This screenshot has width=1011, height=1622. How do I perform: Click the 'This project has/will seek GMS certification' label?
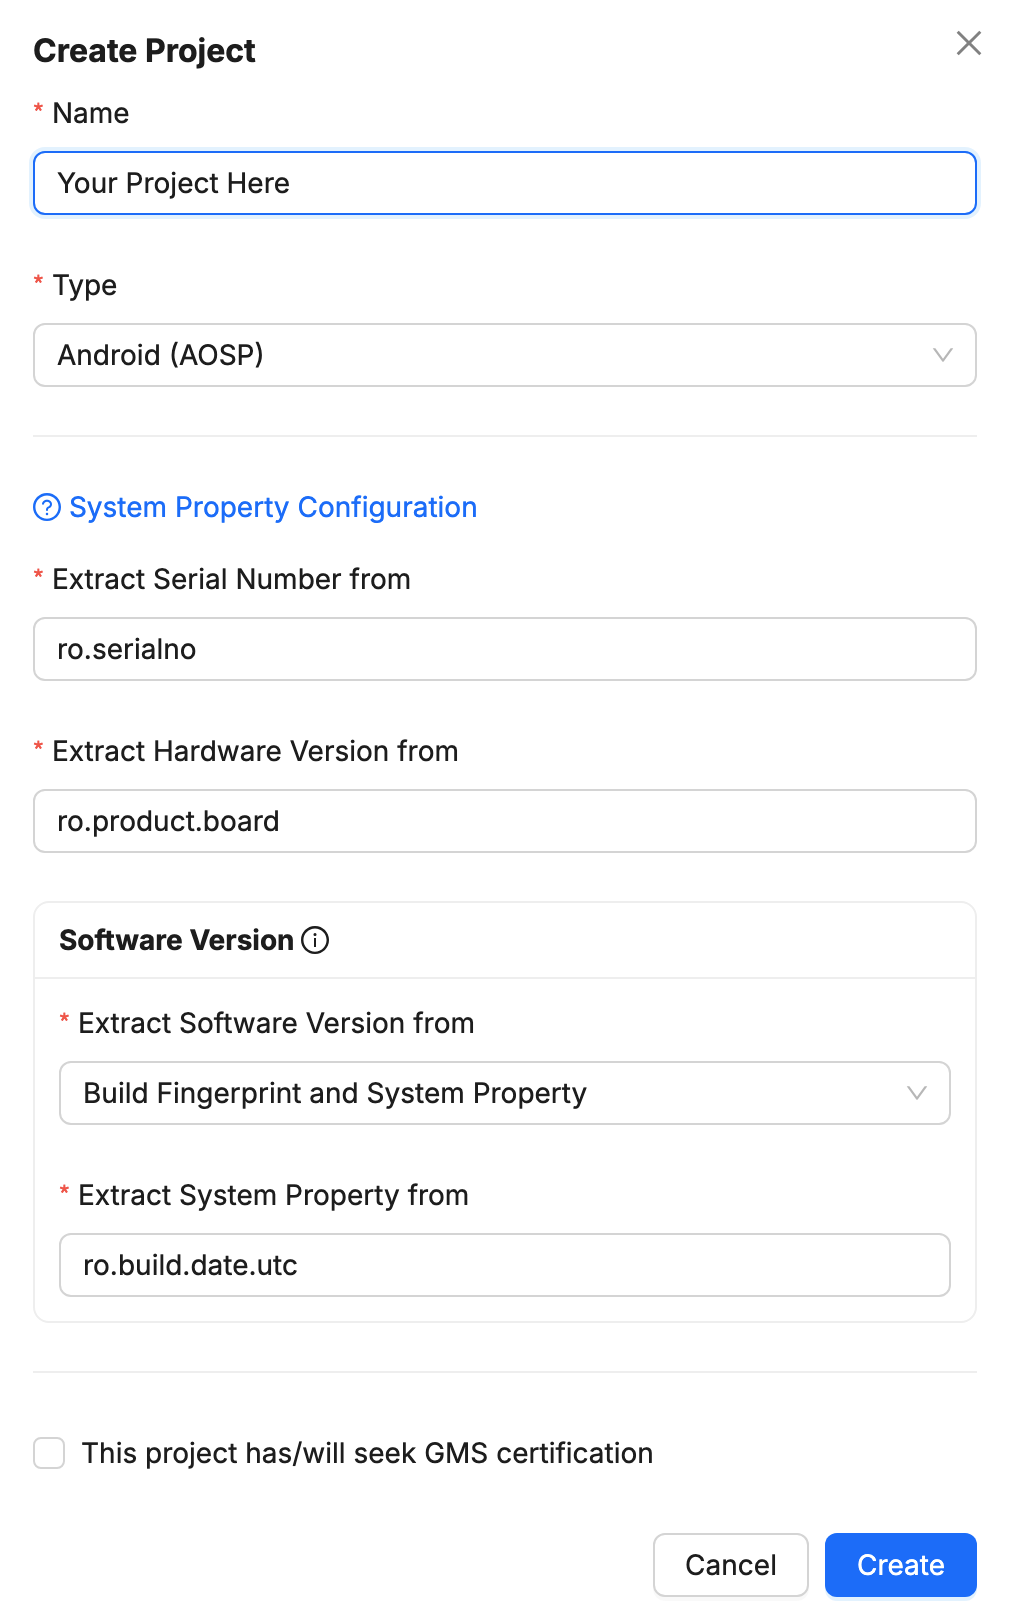[x=367, y=1453]
